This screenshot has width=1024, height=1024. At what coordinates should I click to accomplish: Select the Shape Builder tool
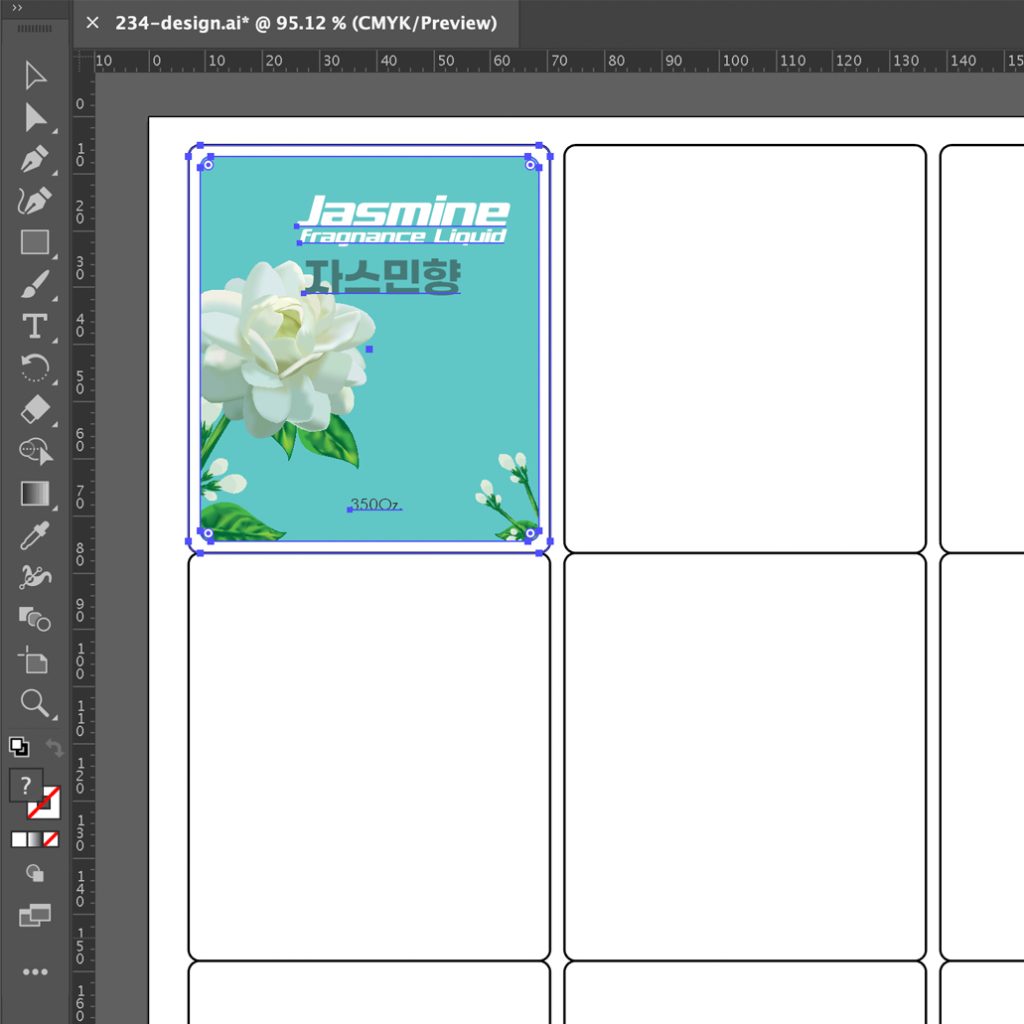35,451
